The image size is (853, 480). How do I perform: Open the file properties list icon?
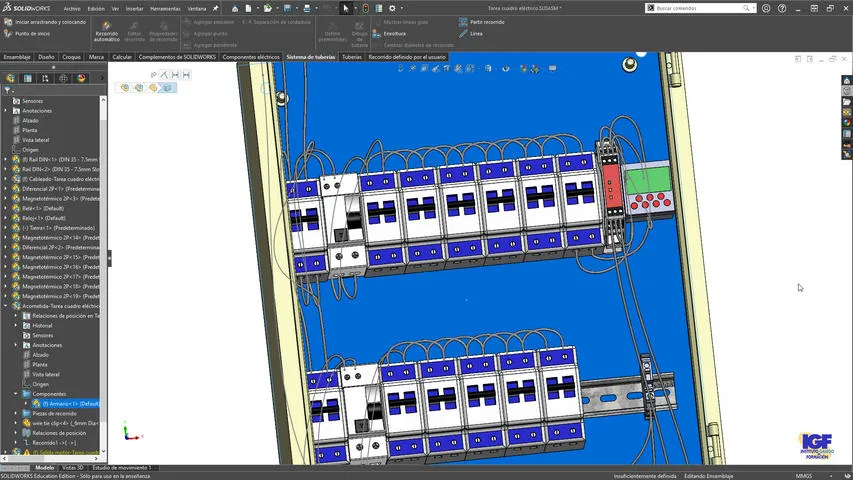coord(379,8)
